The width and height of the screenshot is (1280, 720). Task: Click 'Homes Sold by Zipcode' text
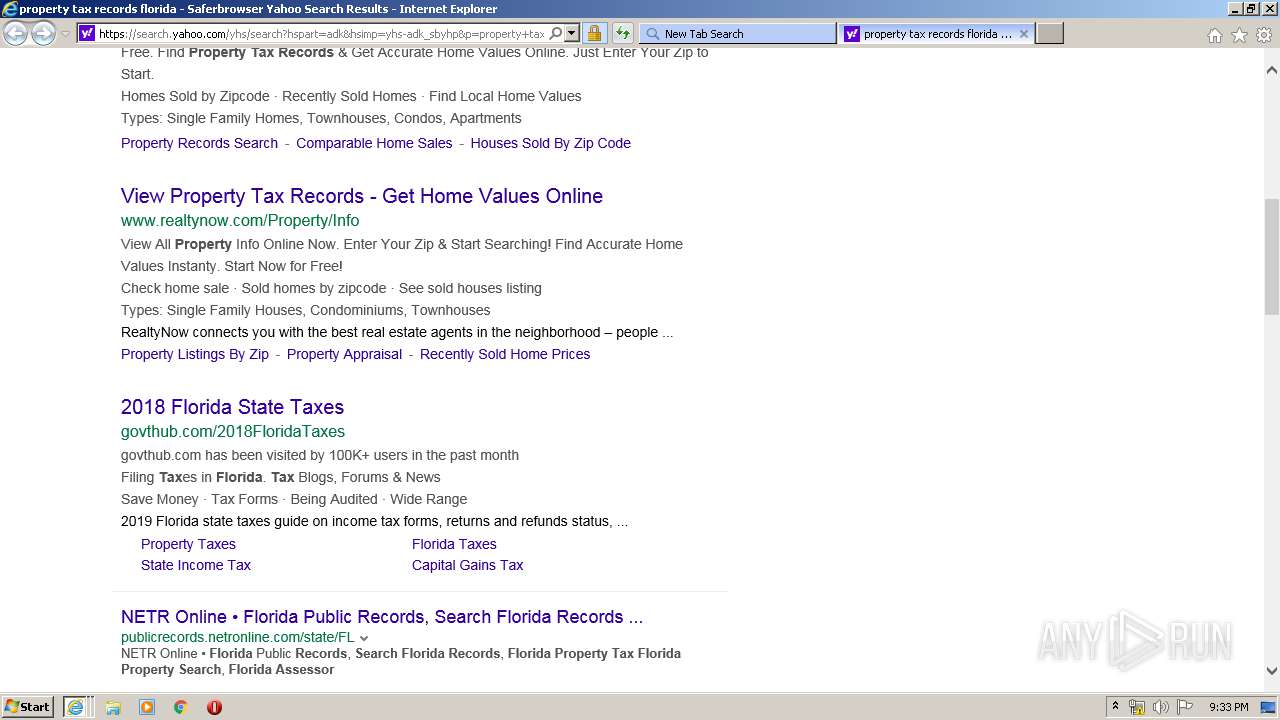[x=195, y=96]
